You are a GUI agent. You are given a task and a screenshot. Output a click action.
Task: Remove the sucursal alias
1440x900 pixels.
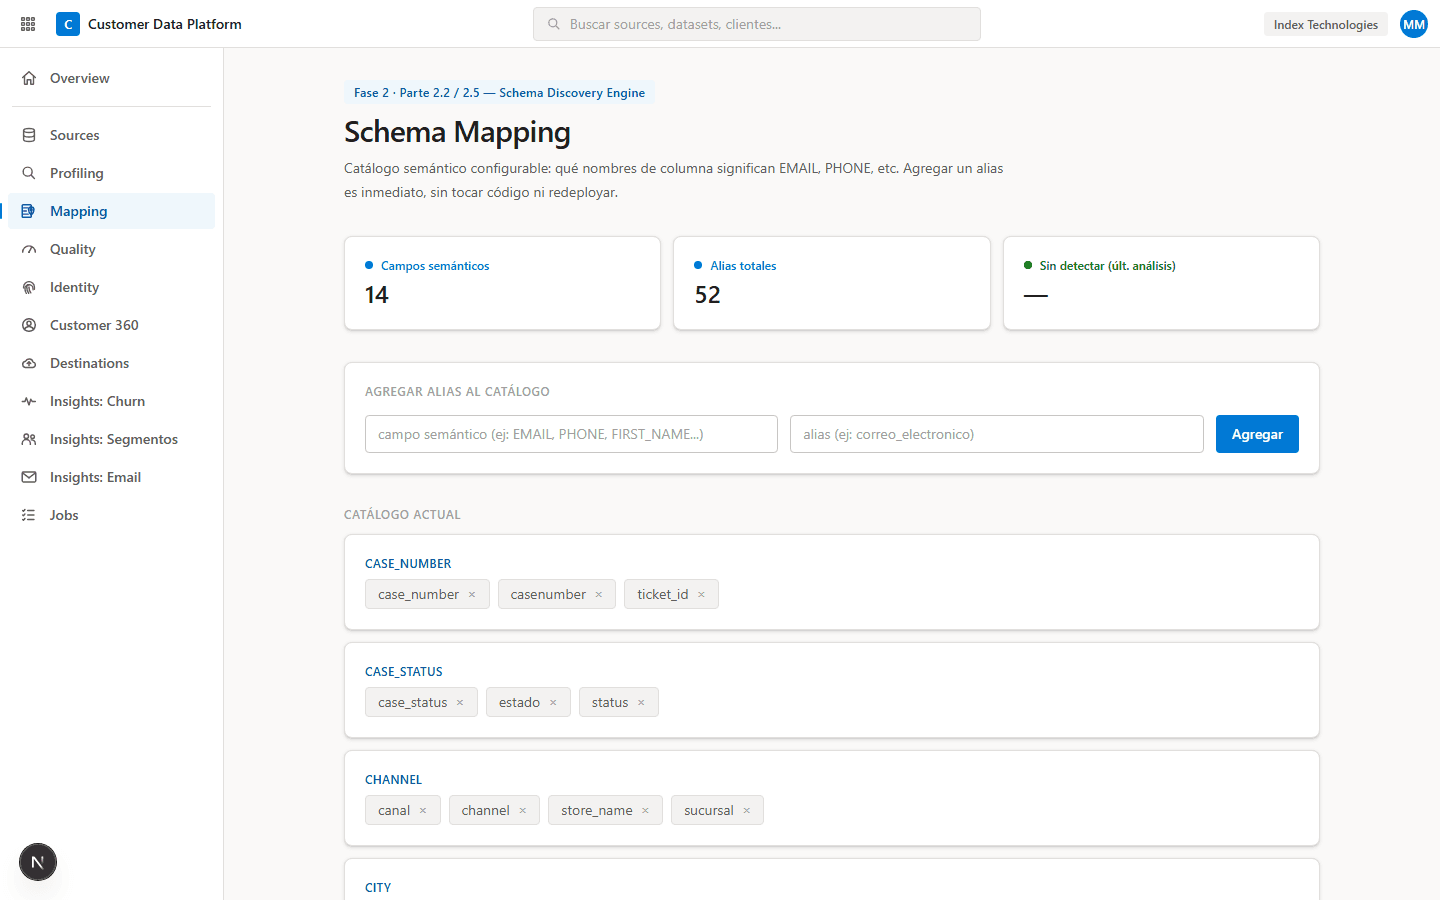[746, 810]
